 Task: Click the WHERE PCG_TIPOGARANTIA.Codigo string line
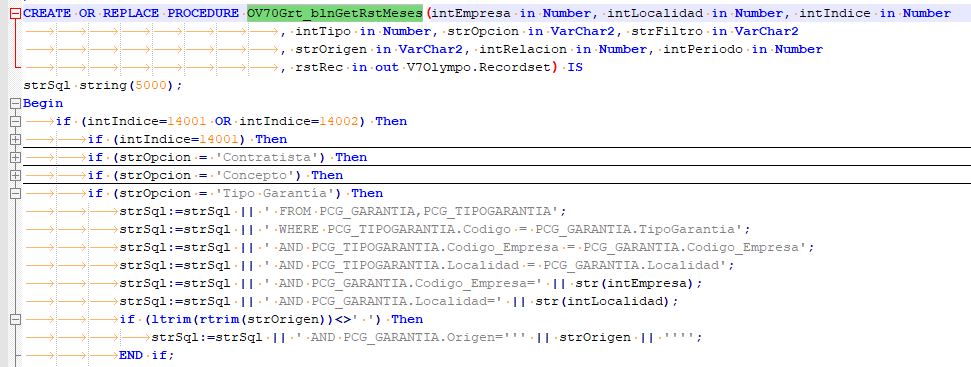click(435, 229)
